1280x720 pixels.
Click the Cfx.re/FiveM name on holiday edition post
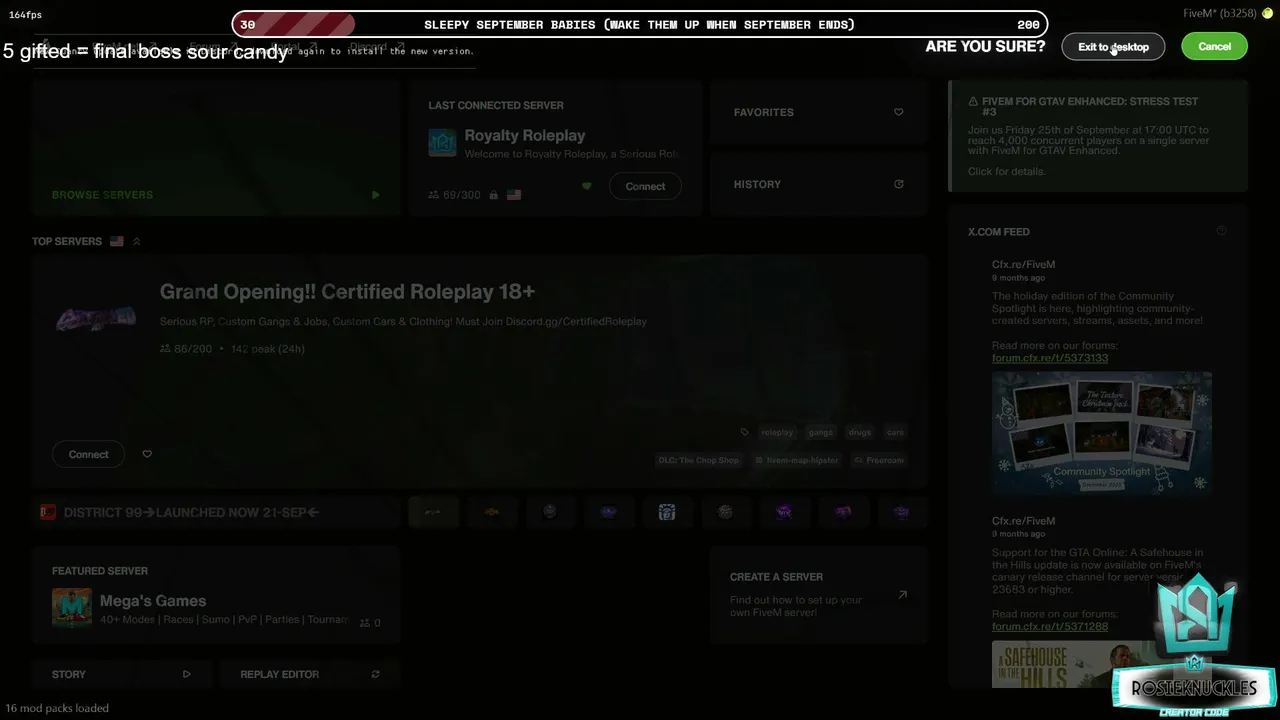1023,264
